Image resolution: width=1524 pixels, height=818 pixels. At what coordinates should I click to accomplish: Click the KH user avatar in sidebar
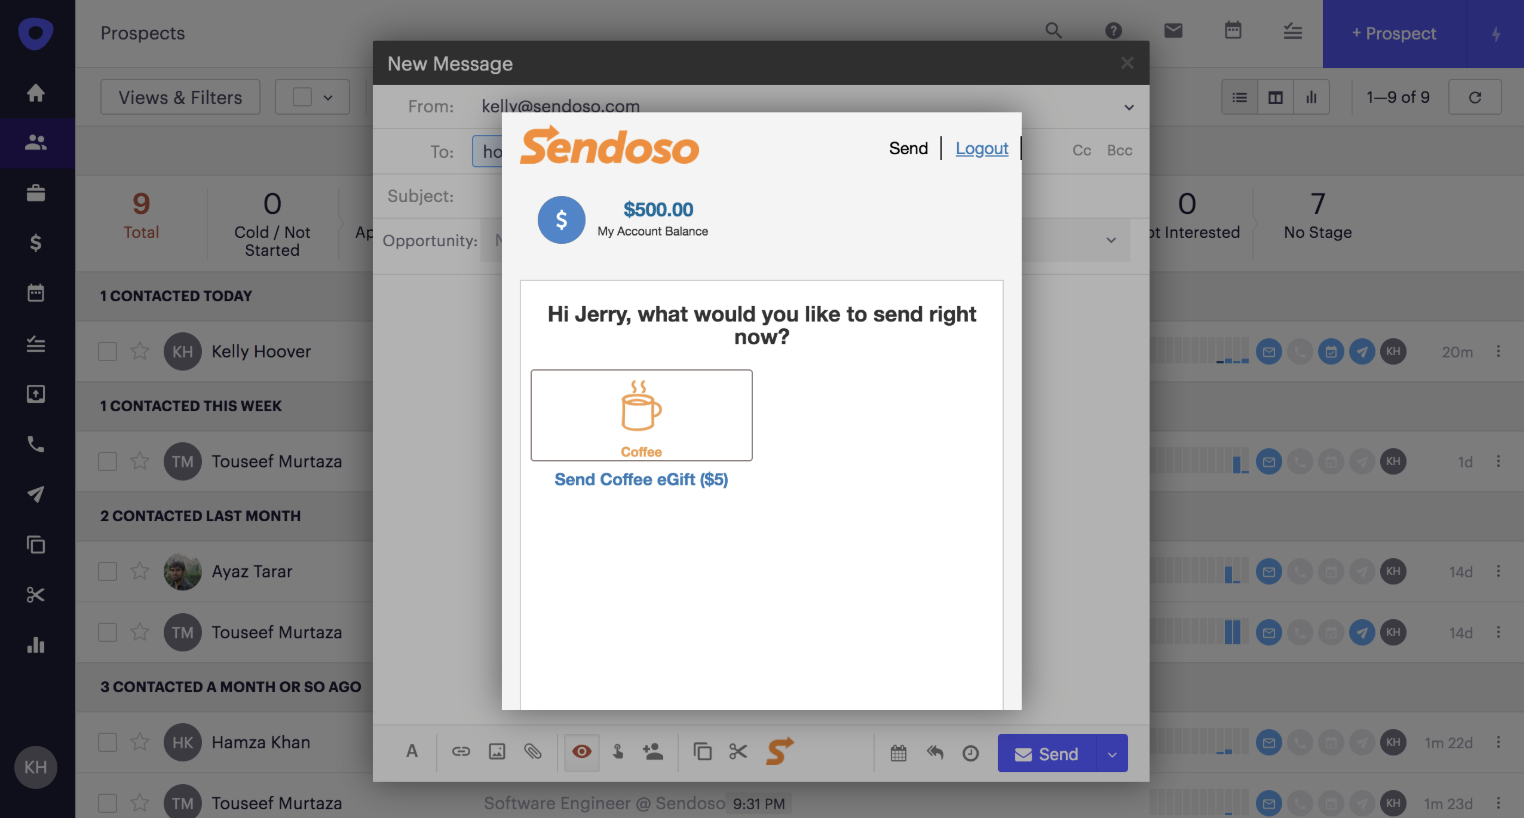[36, 767]
